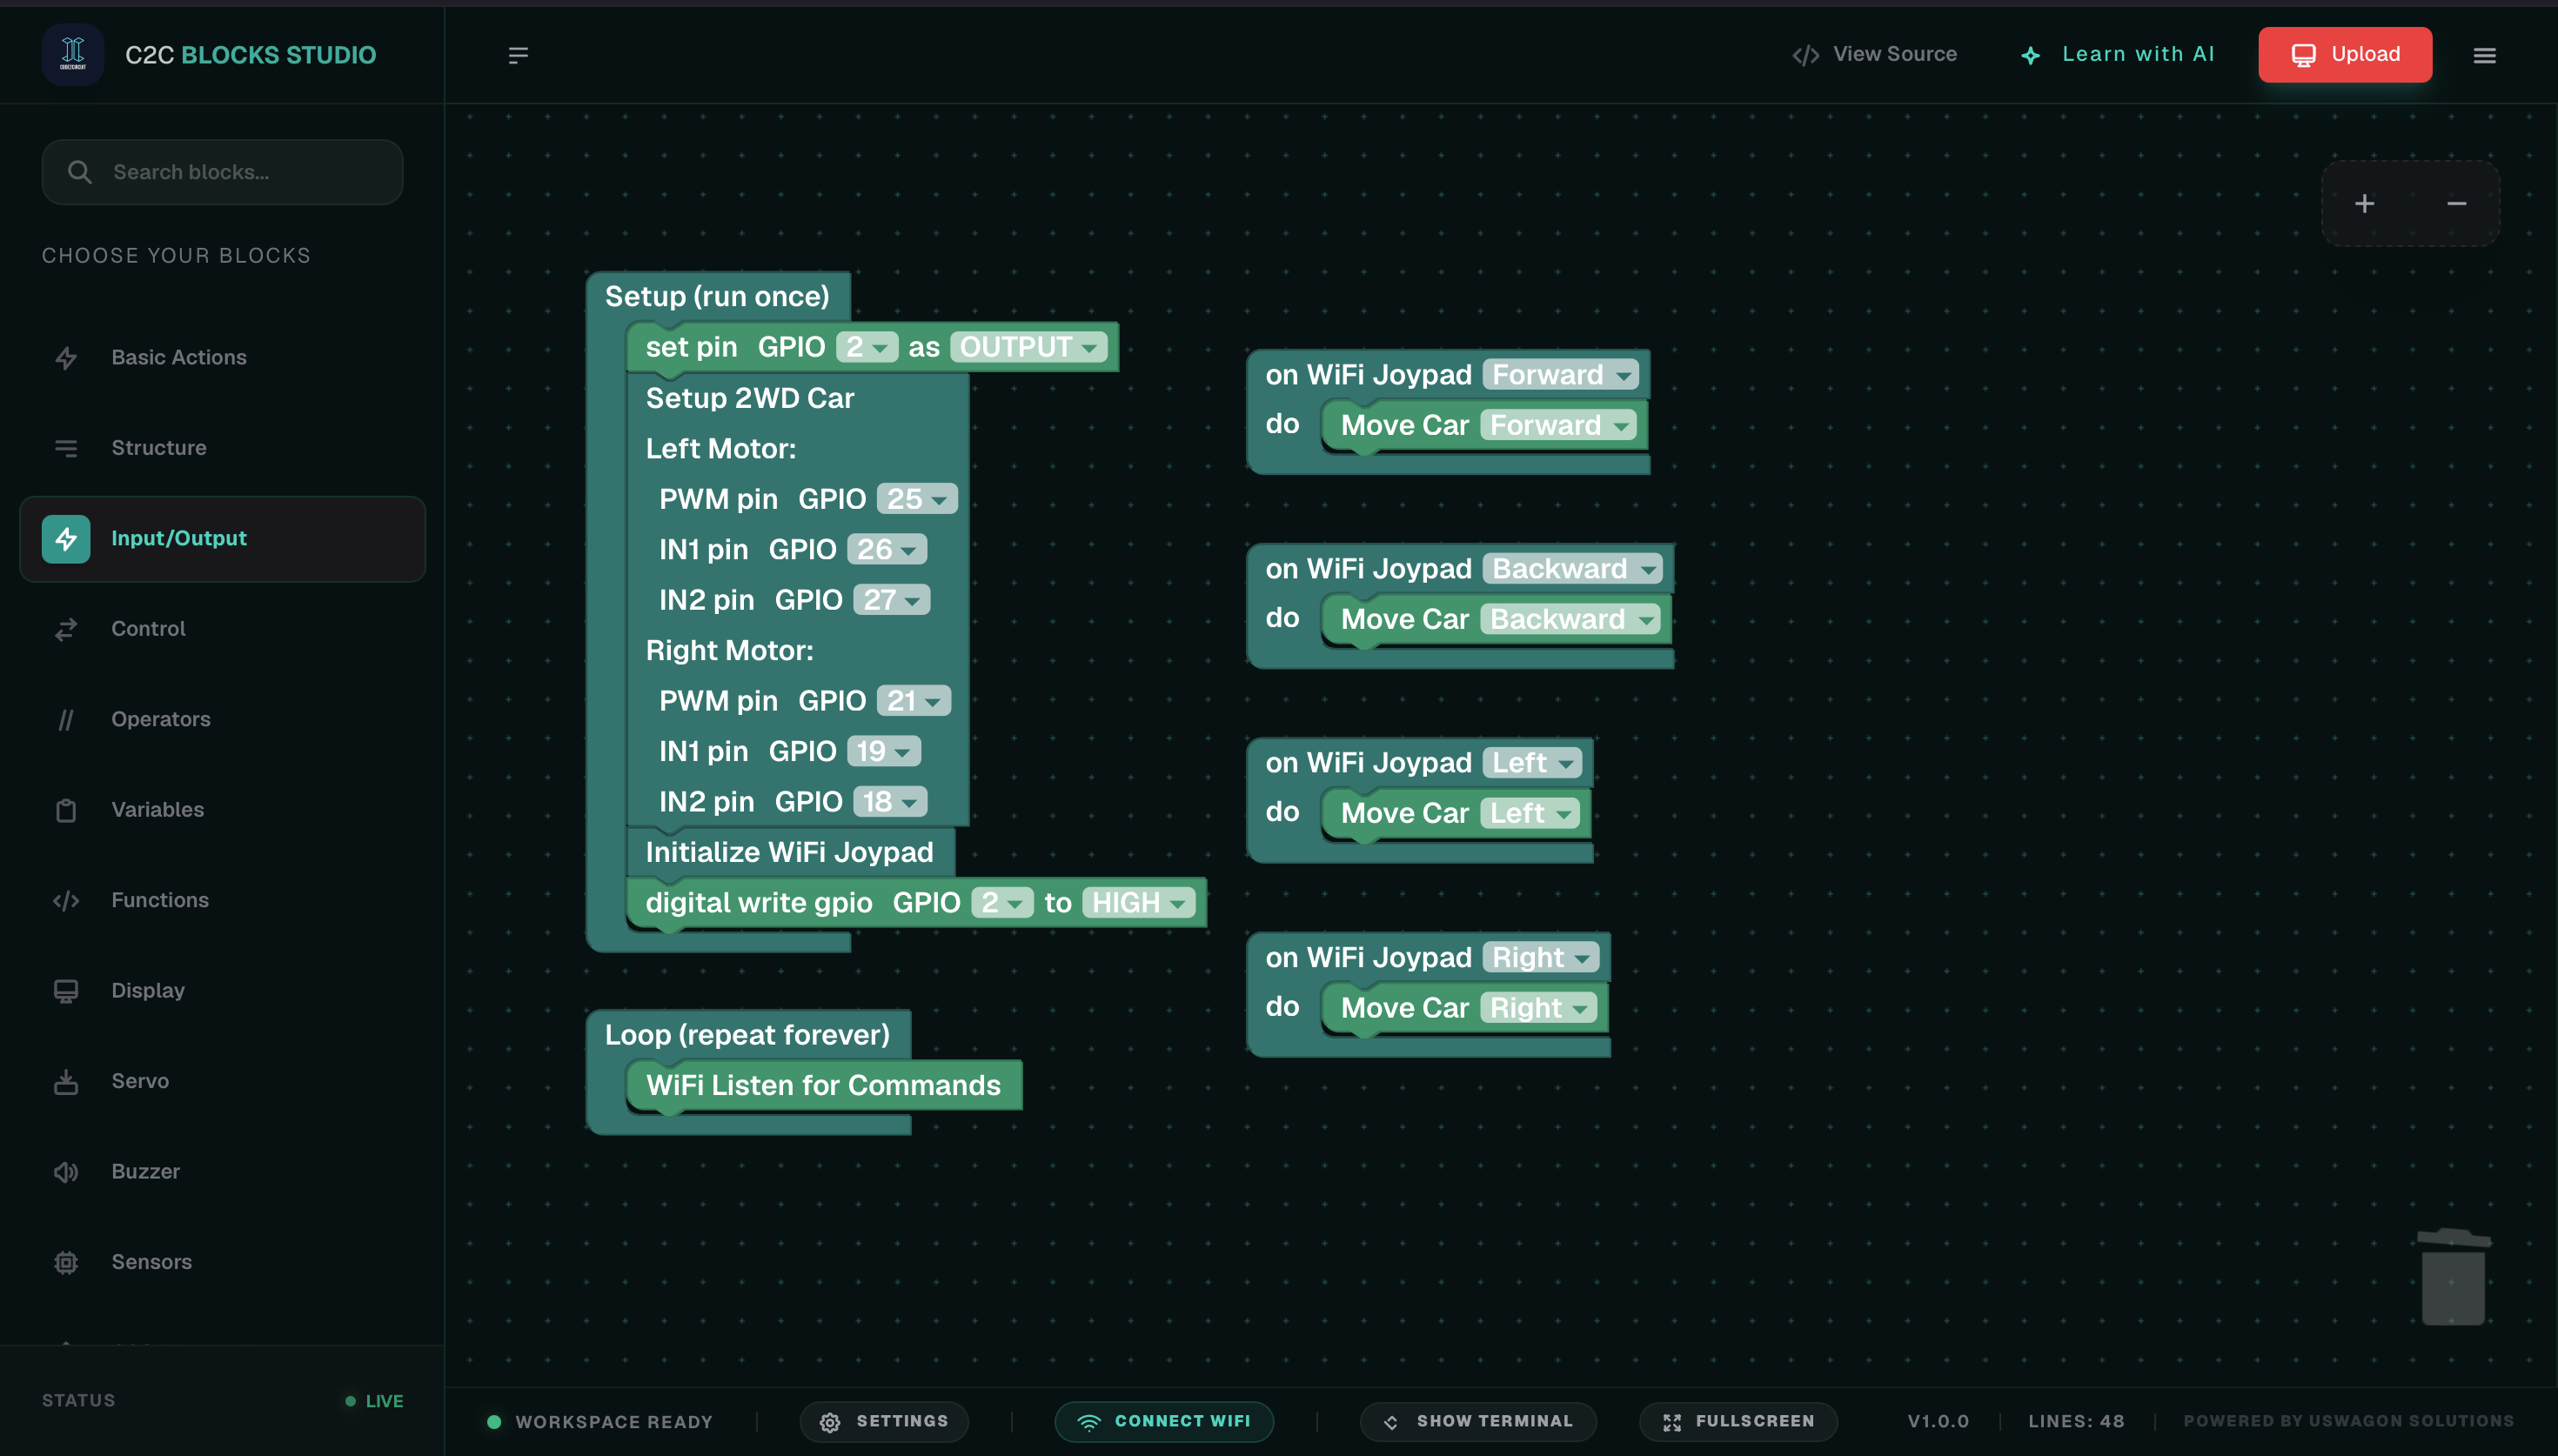The image size is (2558, 1456).
Task: Click the workspace trash can icon
Action: [2453, 1276]
